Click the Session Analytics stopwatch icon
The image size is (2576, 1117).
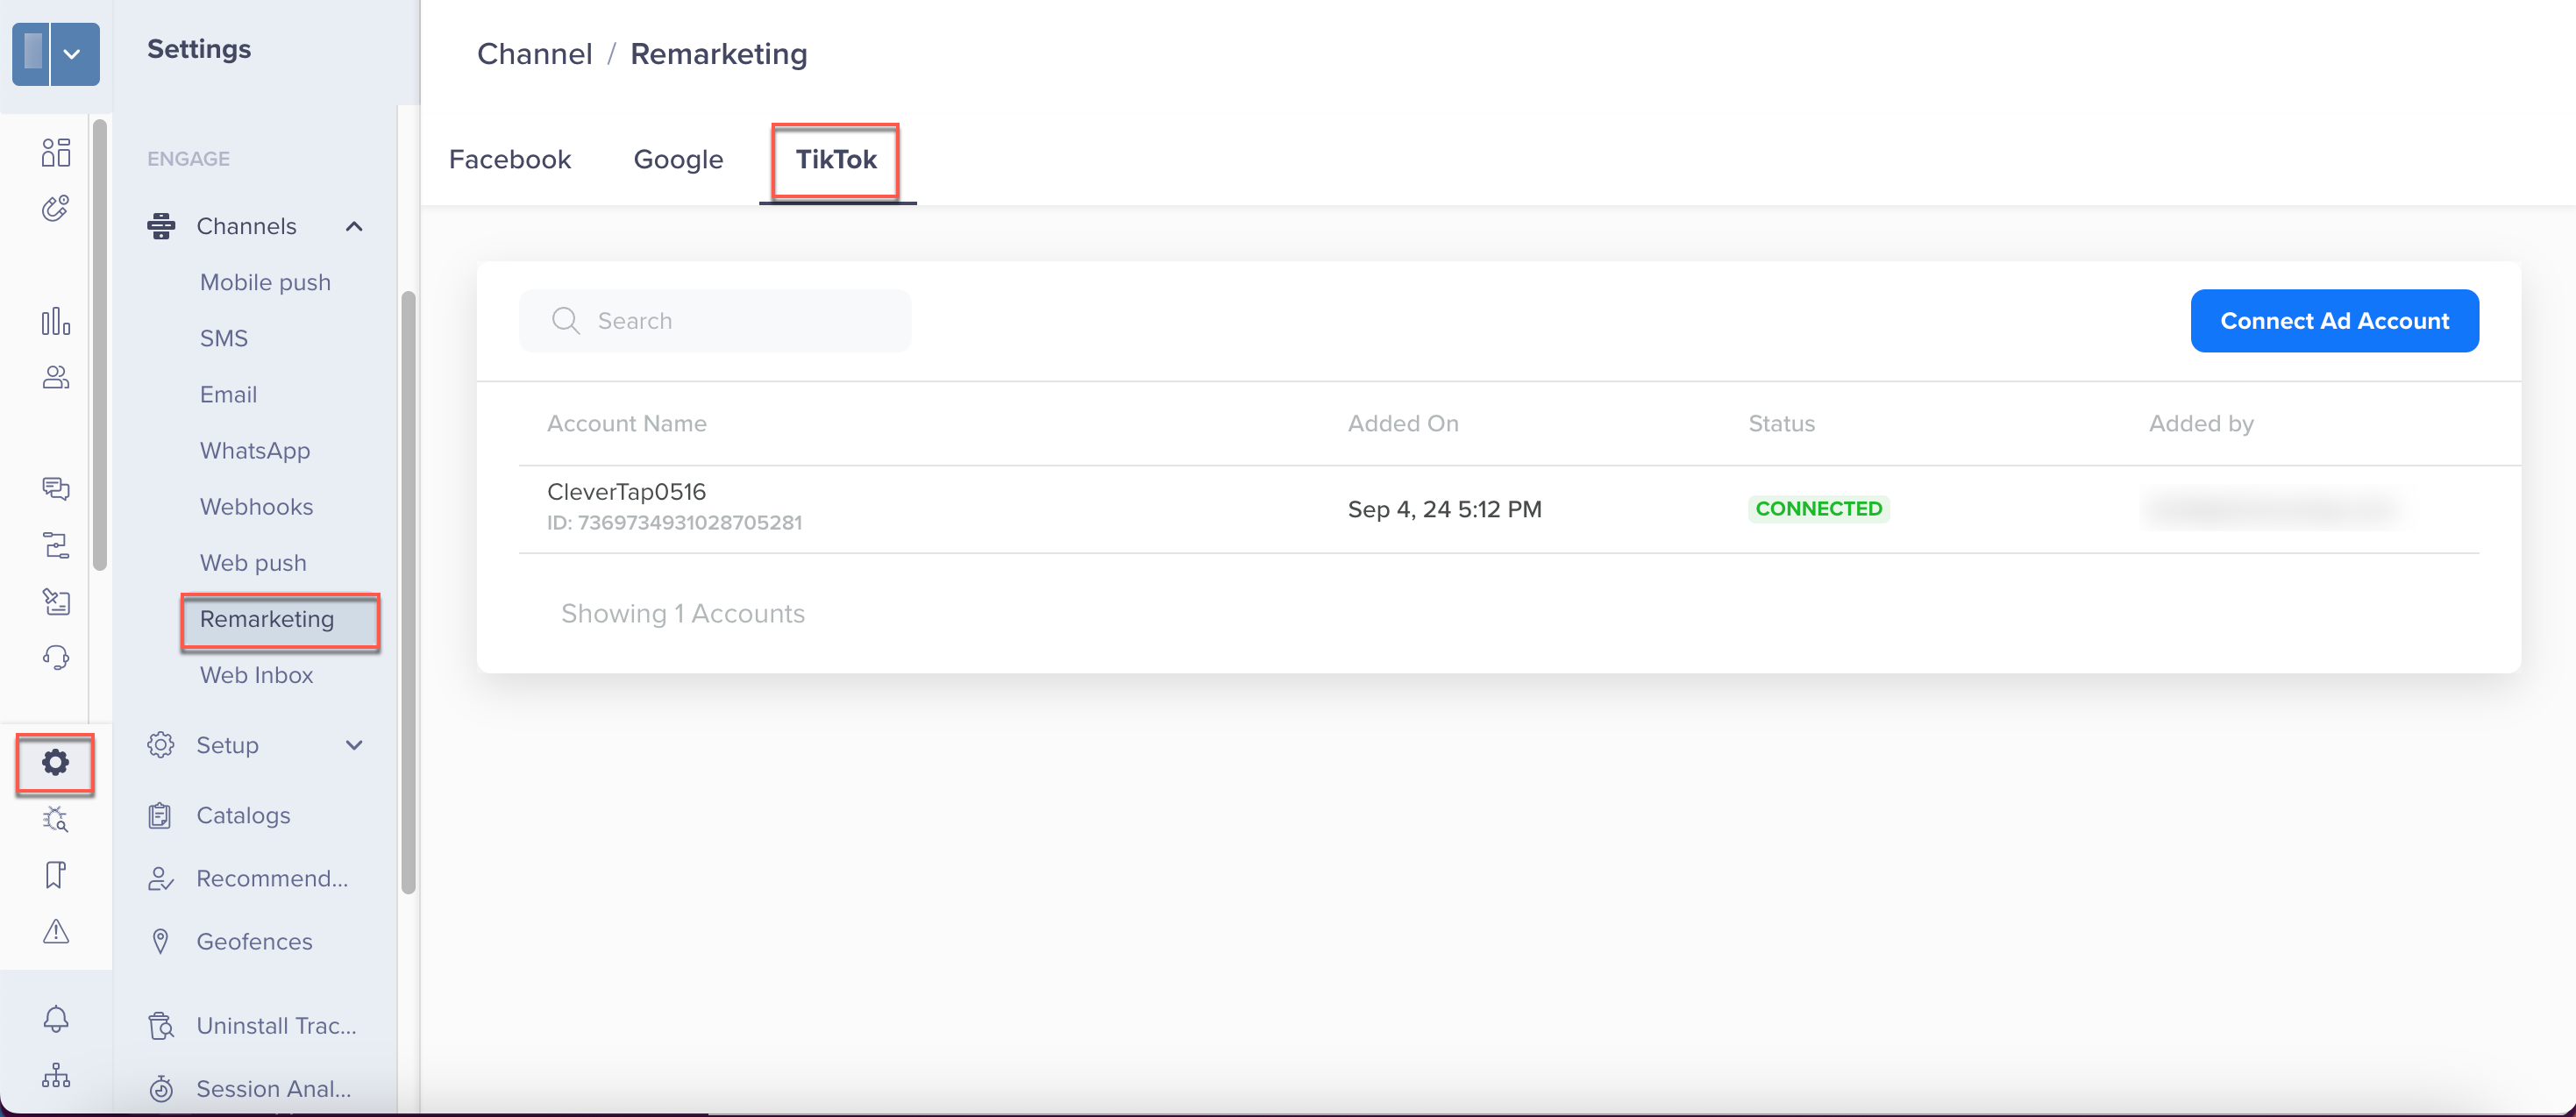click(161, 1089)
